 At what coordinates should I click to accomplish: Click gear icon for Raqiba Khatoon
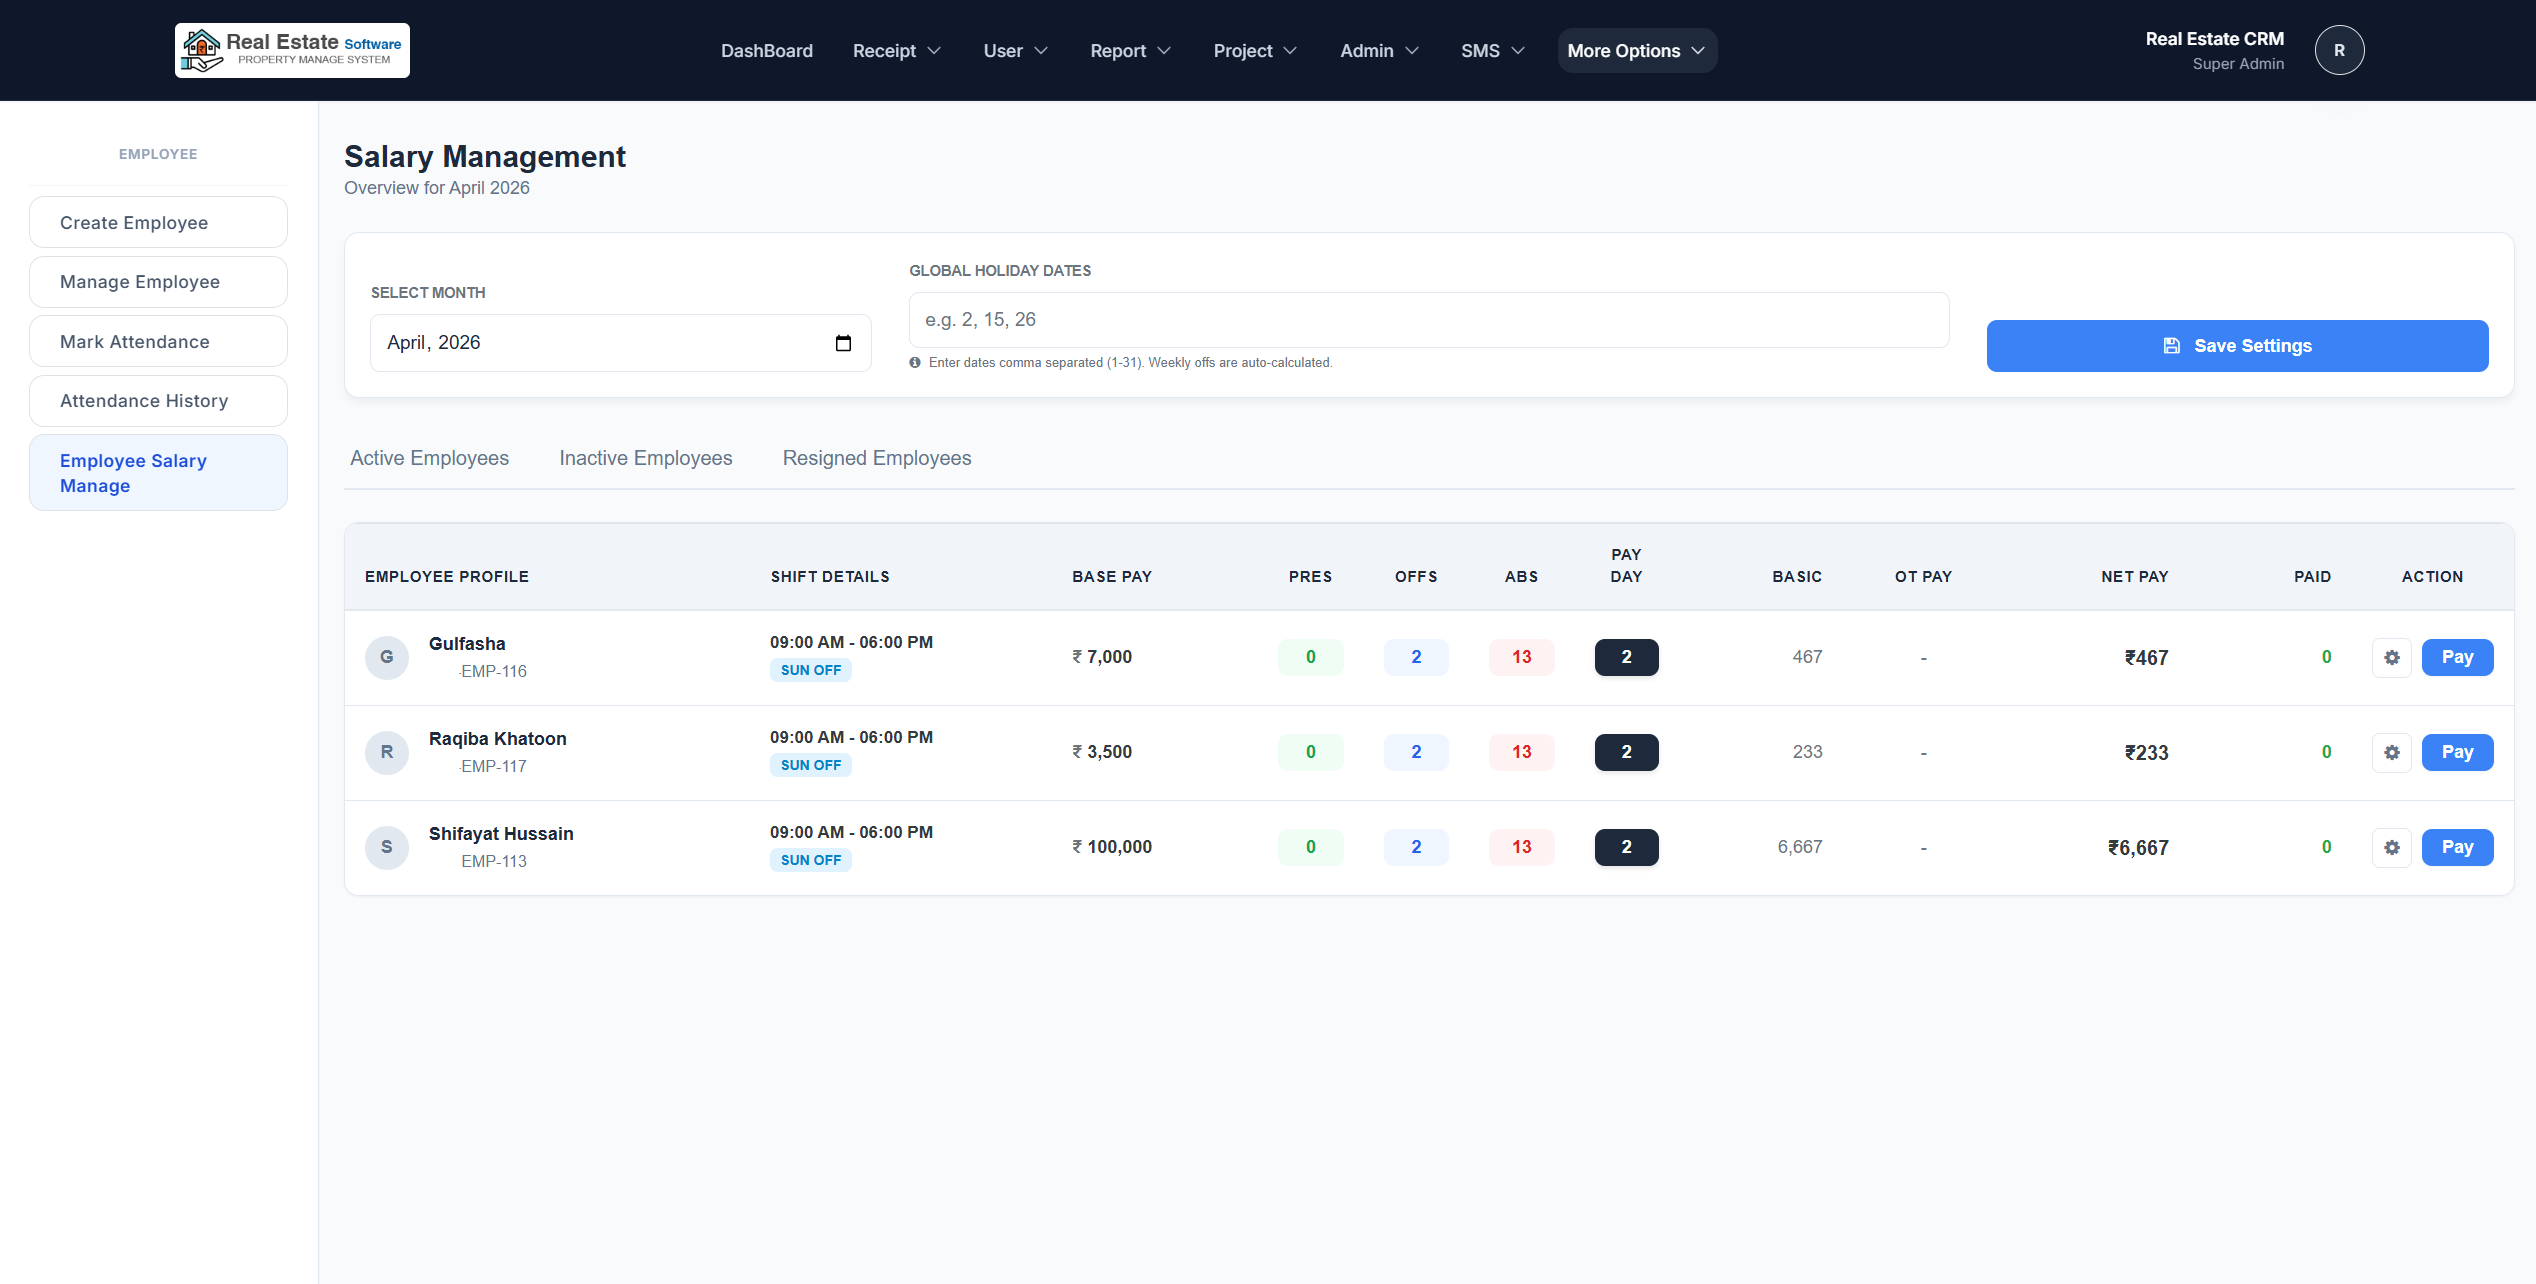(x=2391, y=752)
